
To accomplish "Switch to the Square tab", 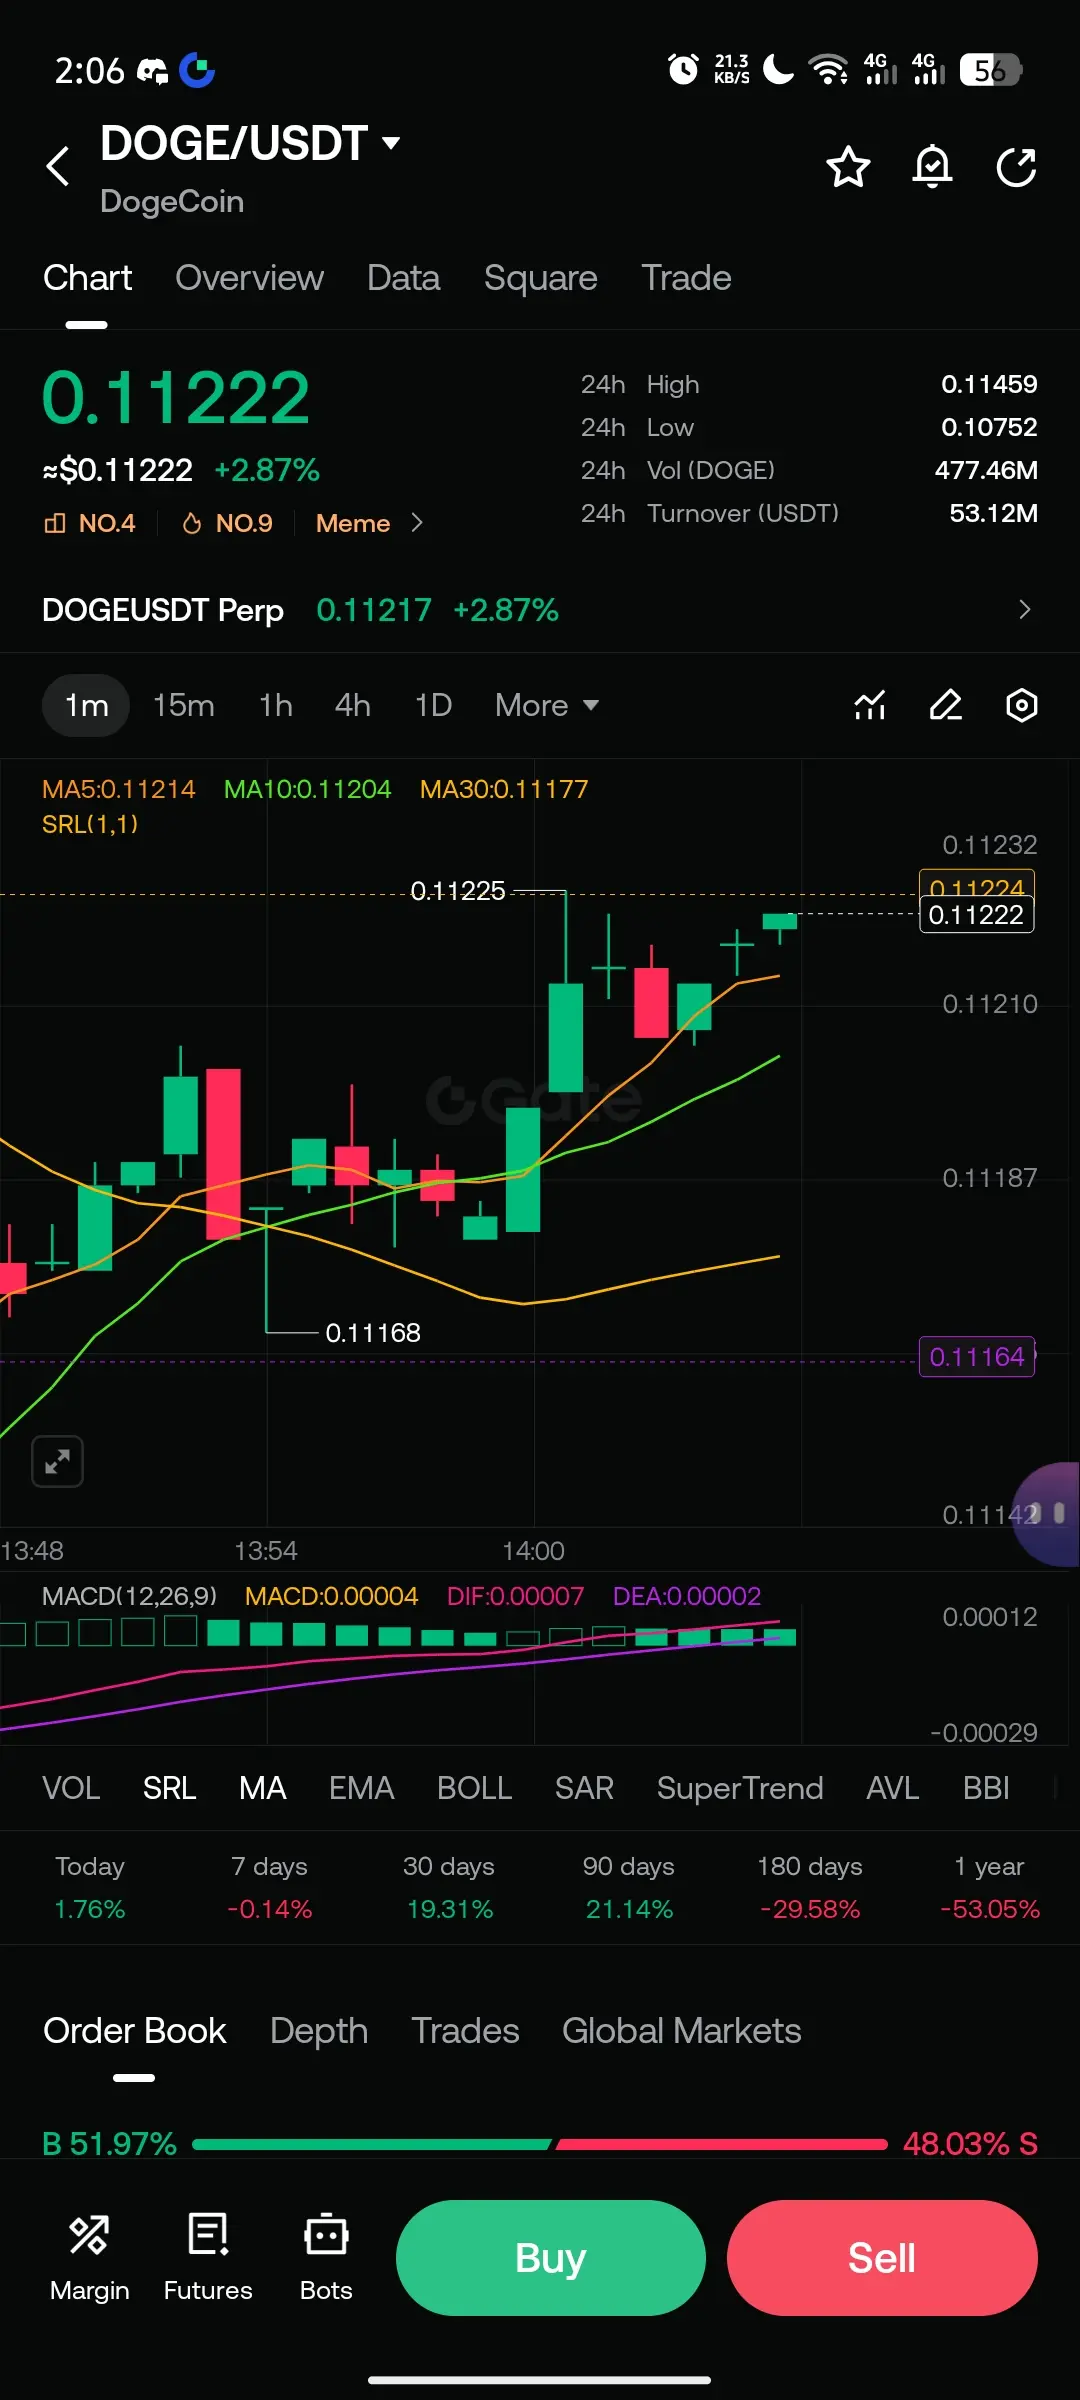I will 540,278.
